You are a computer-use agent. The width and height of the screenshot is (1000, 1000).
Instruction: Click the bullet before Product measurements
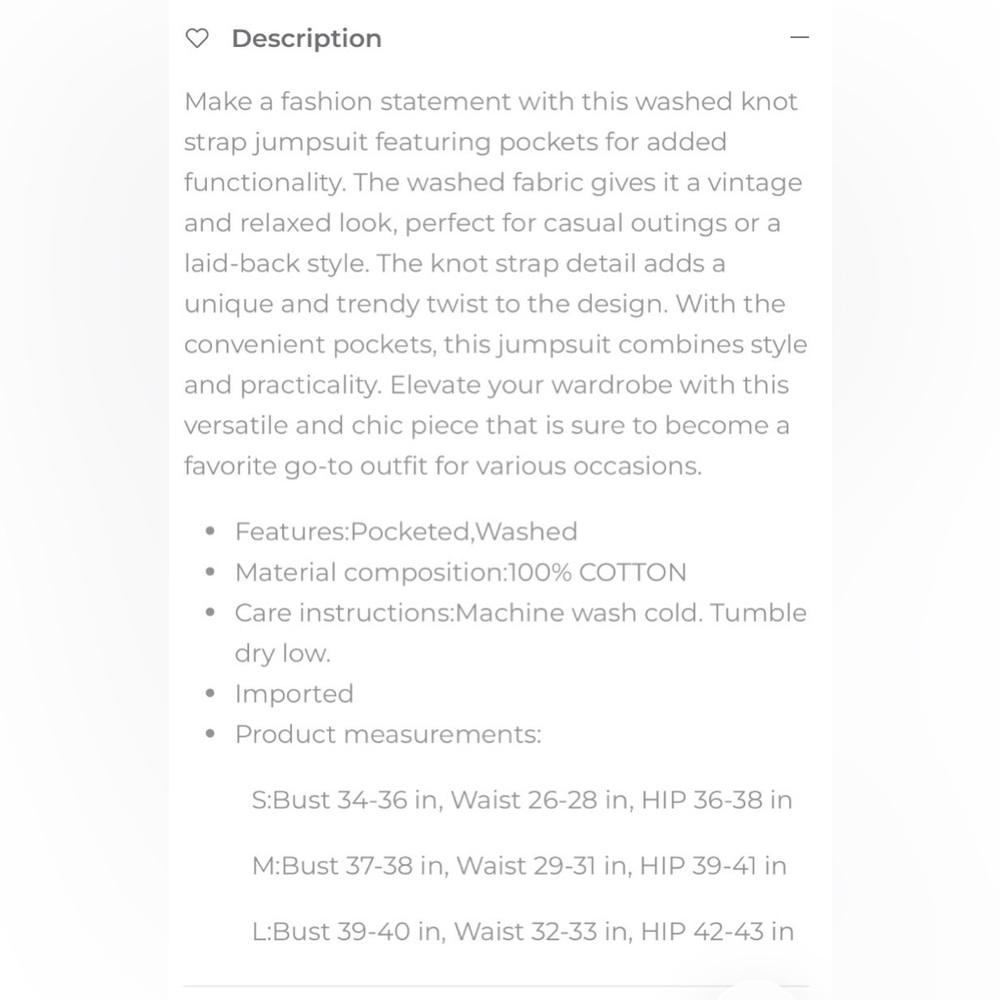[x=210, y=734]
